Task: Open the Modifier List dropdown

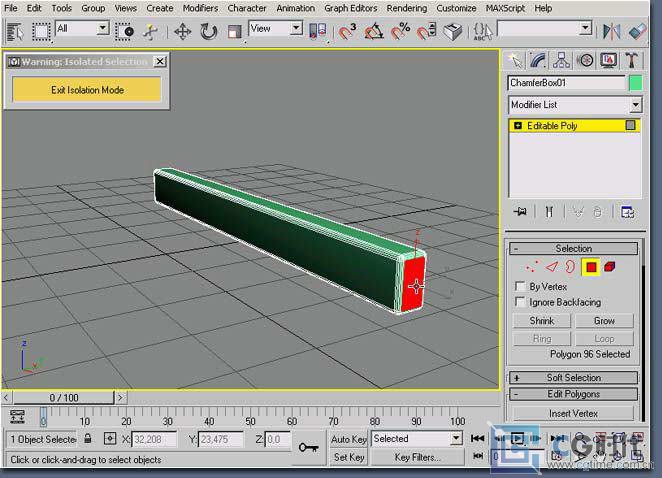Action: (635, 104)
